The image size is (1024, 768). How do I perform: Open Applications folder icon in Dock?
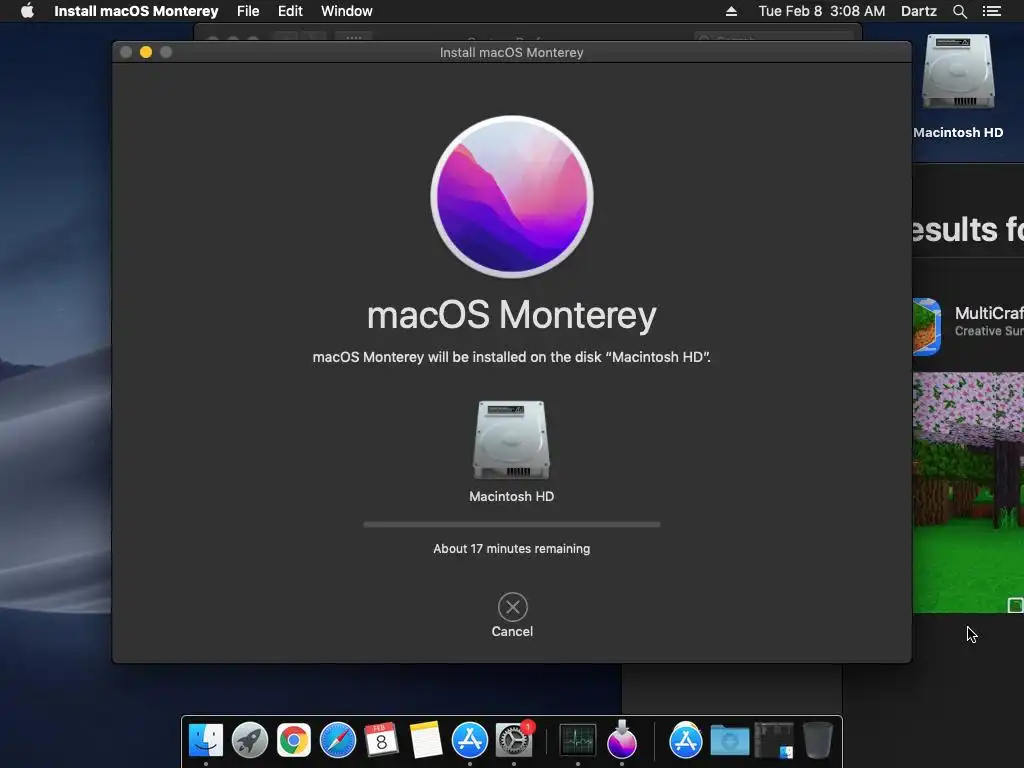coord(686,740)
